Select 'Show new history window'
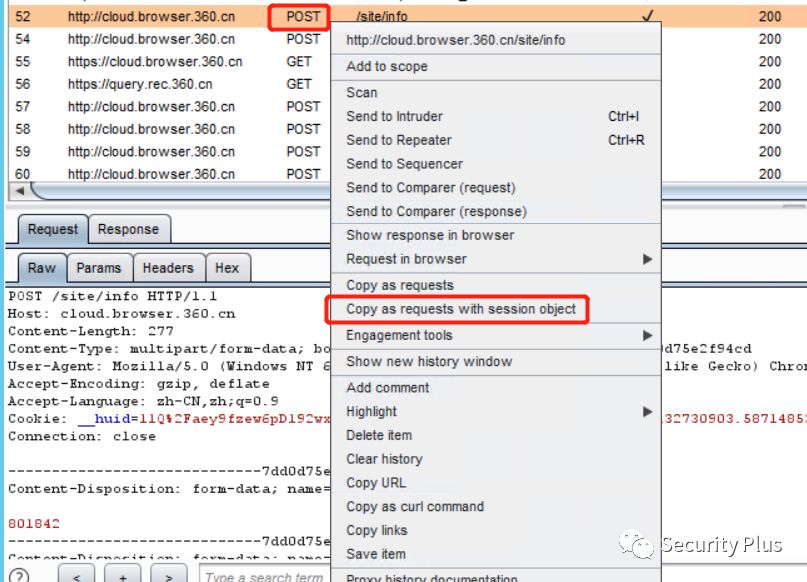This screenshot has width=807, height=582. [496, 362]
